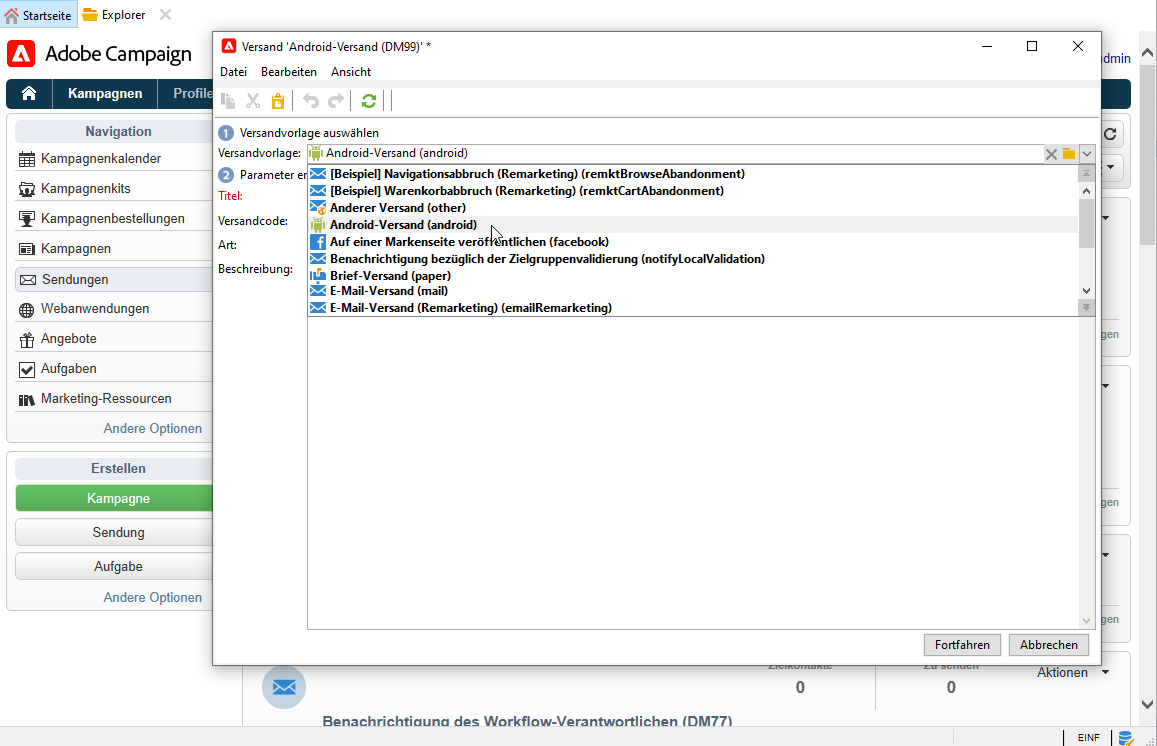Image resolution: width=1157 pixels, height=746 pixels.
Task: Open Aktionen dropdown in background list
Action: tap(1072, 672)
